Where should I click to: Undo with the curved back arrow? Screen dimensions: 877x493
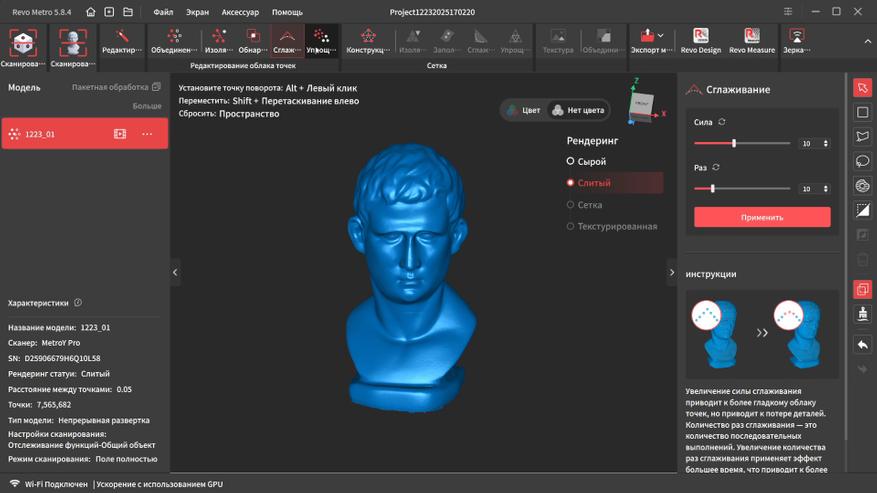[862, 345]
